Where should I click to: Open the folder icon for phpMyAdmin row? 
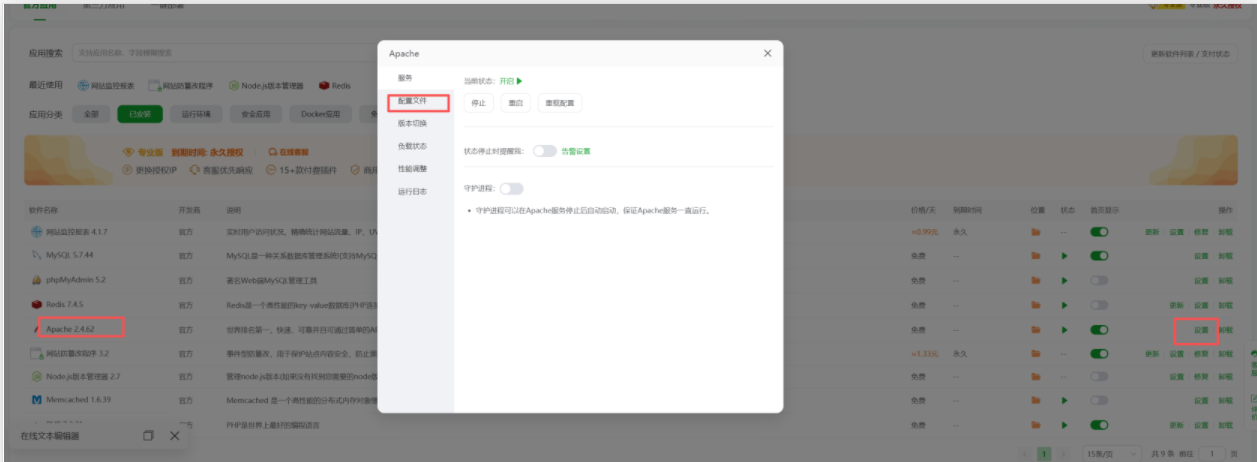point(1036,280)
